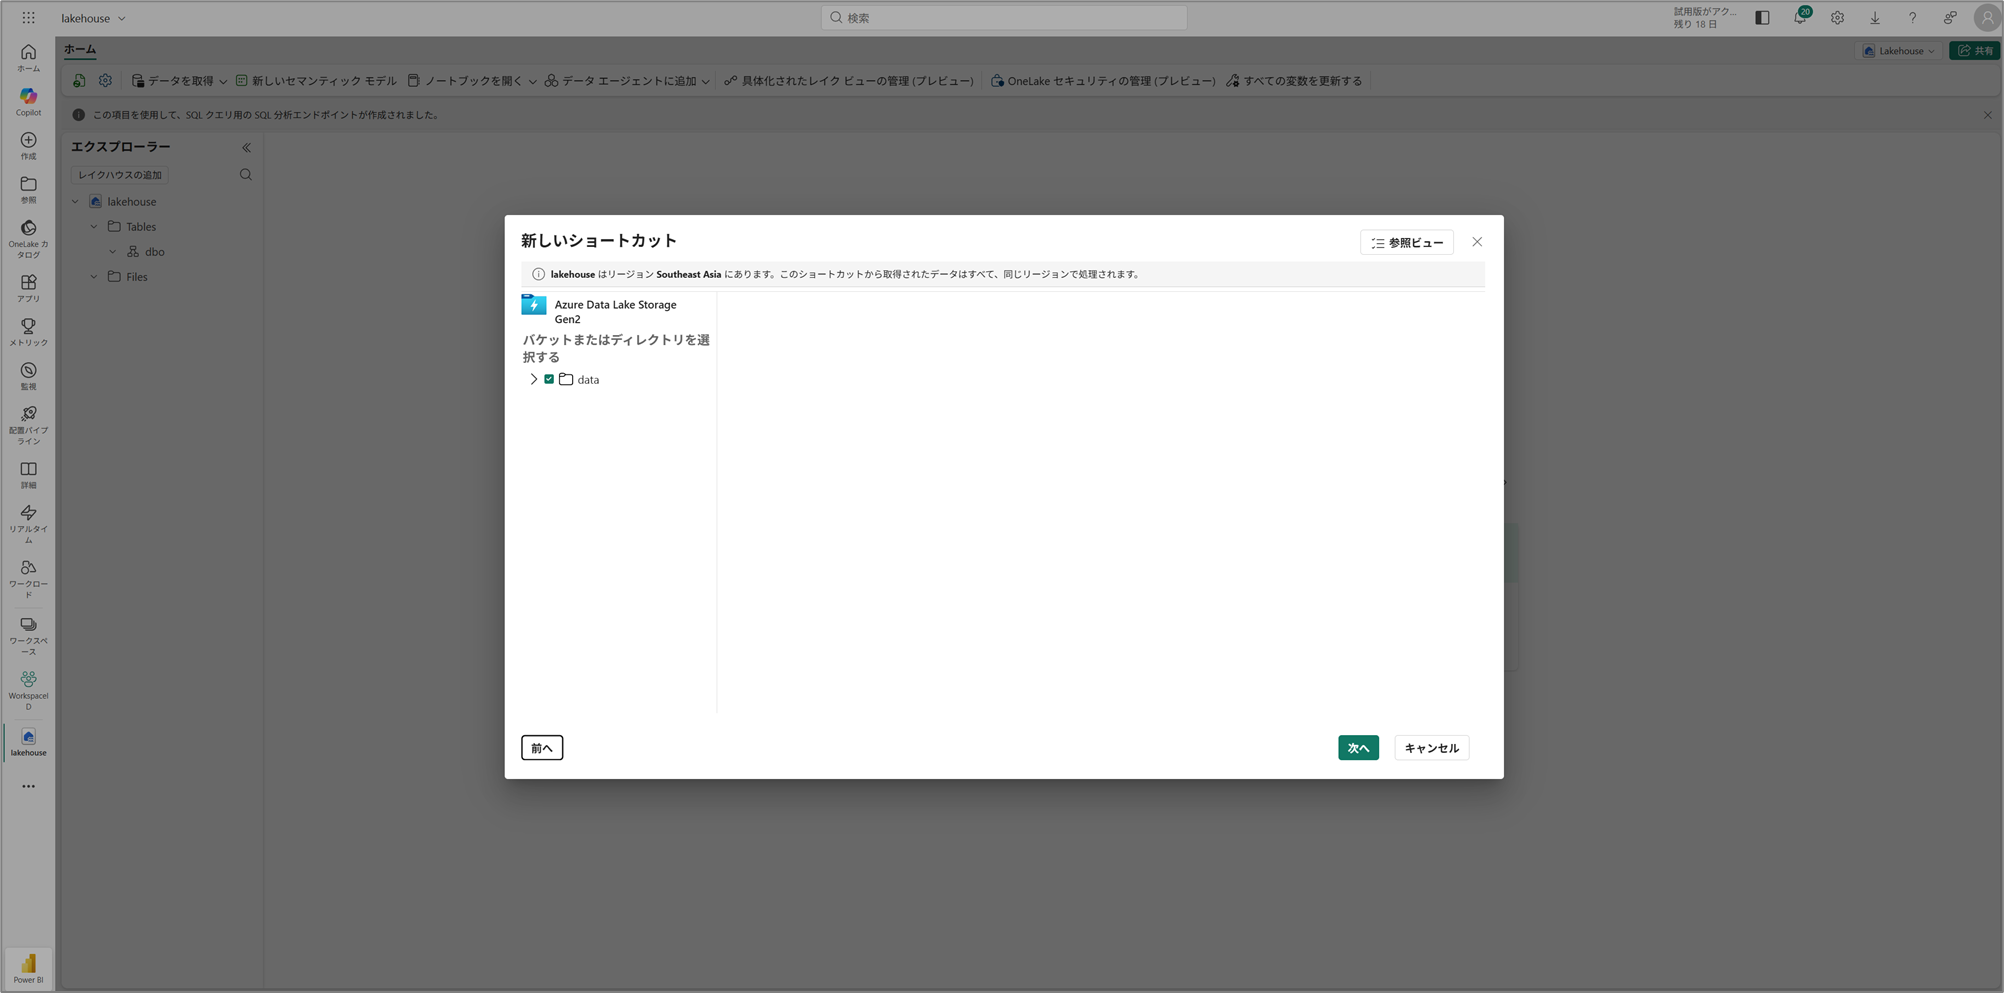Switch to 参照ビュー in dialog
The width and height of the screenshot is (2004, 993).
1406,243
